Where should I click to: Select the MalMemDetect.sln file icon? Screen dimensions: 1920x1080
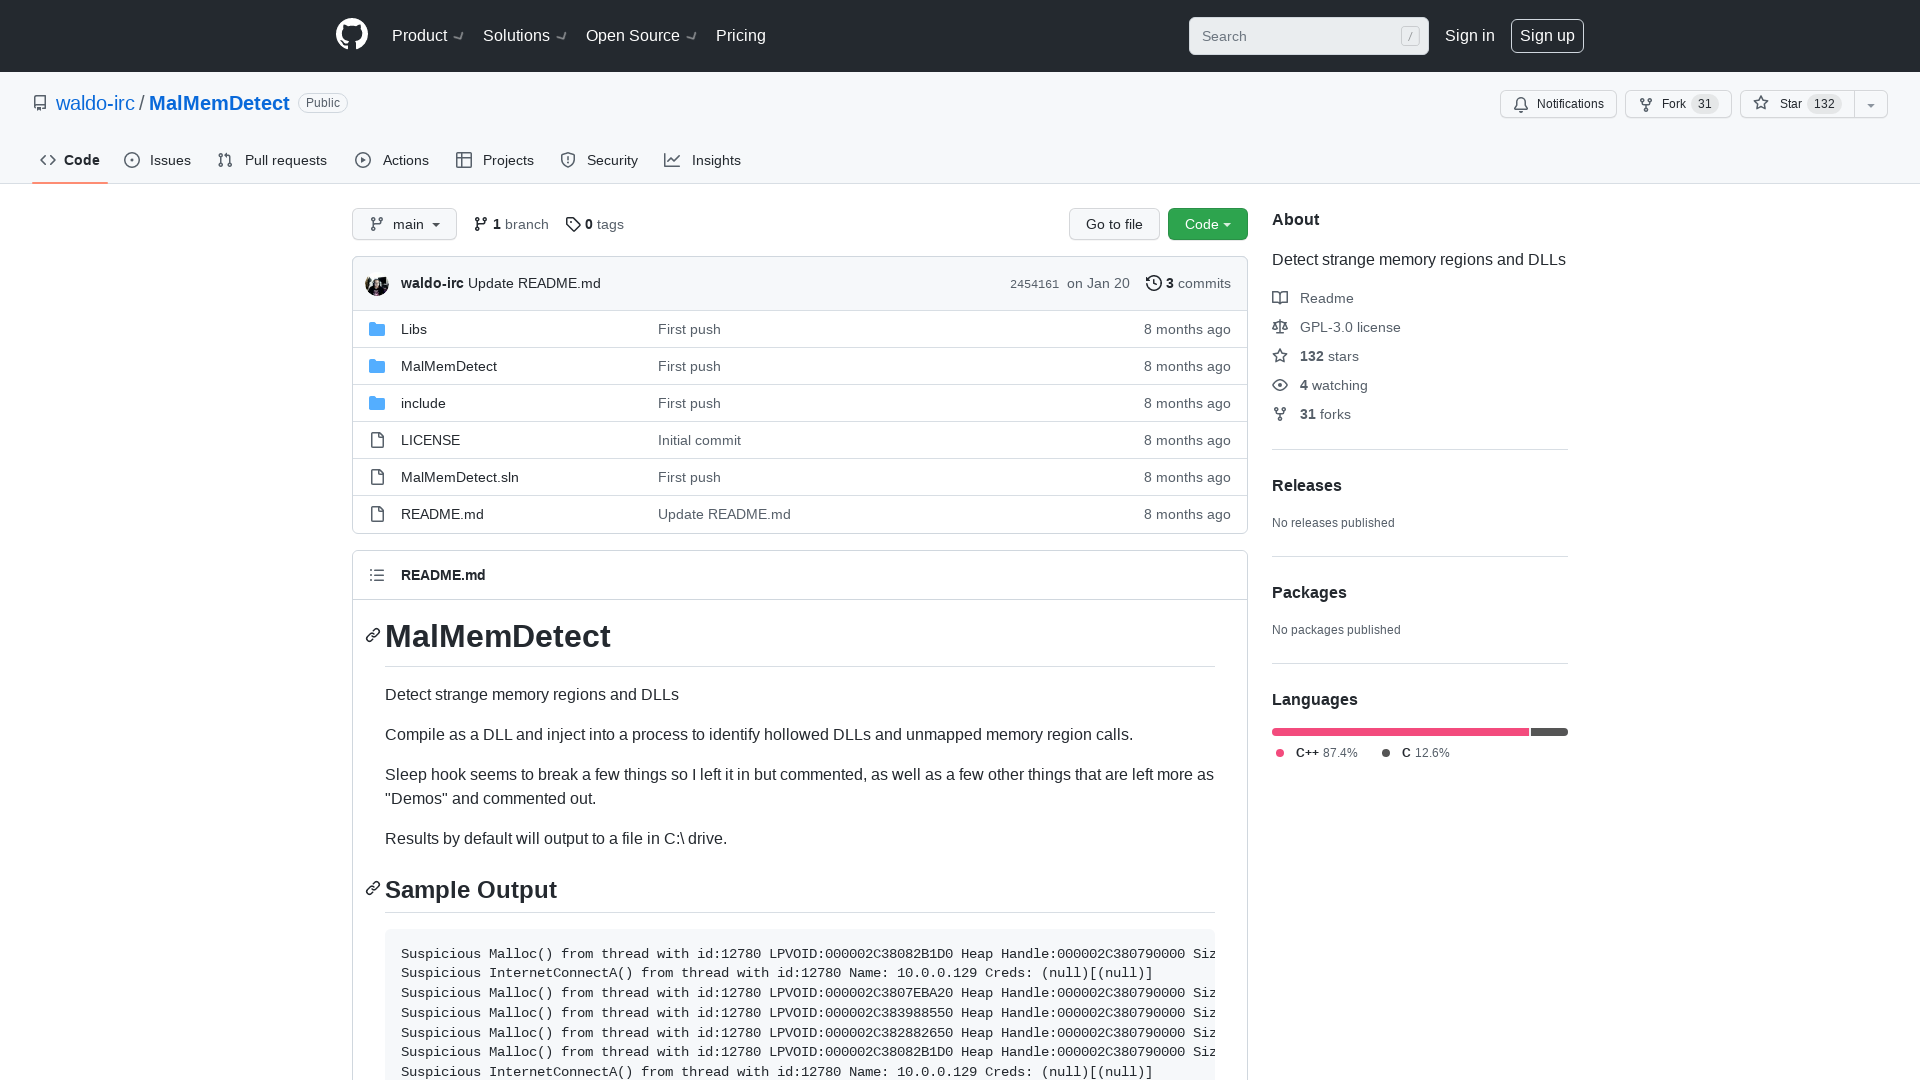click(377, 477)
